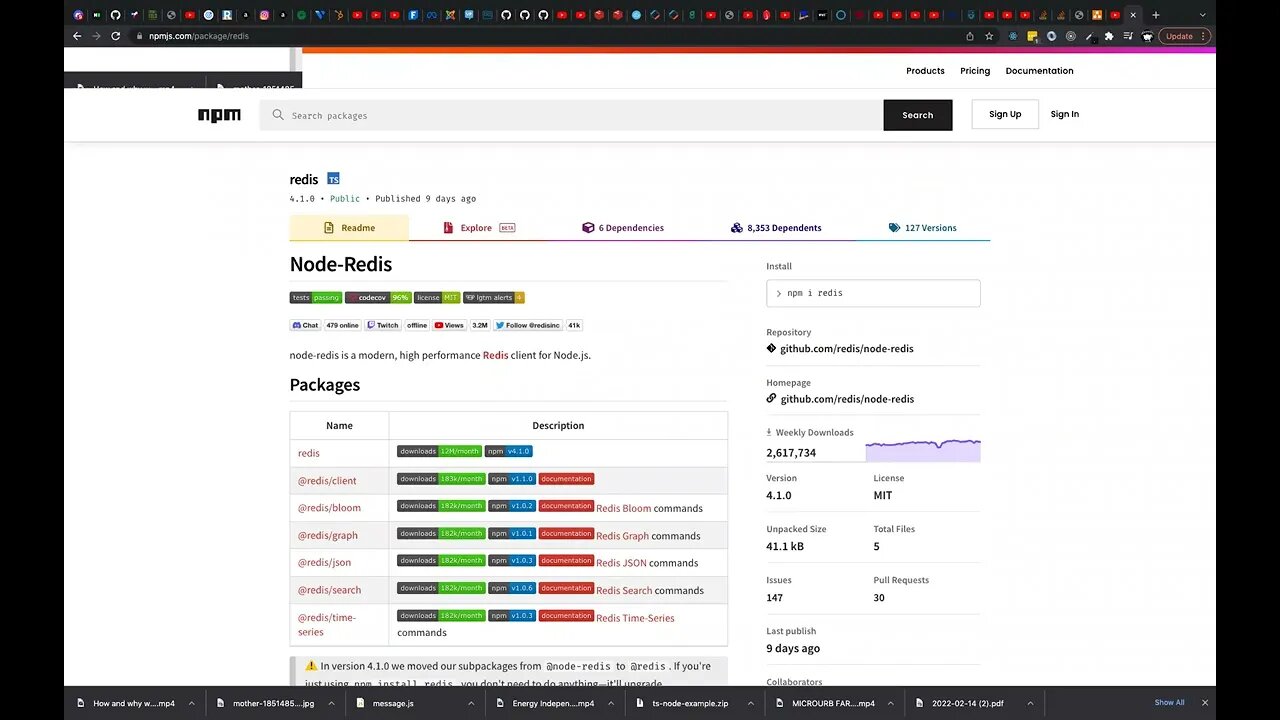Viewport: 1280px width, 720px height.
Task: Click Show All downloads
Action: pos(1169,702)
